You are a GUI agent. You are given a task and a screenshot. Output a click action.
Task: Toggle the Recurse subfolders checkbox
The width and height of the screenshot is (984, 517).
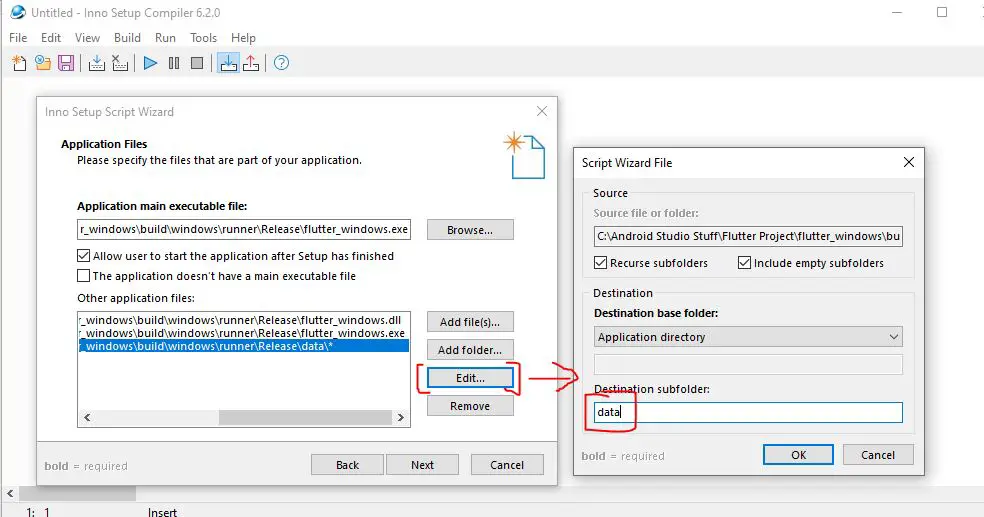pyautogui.click(x=601, y=263)
